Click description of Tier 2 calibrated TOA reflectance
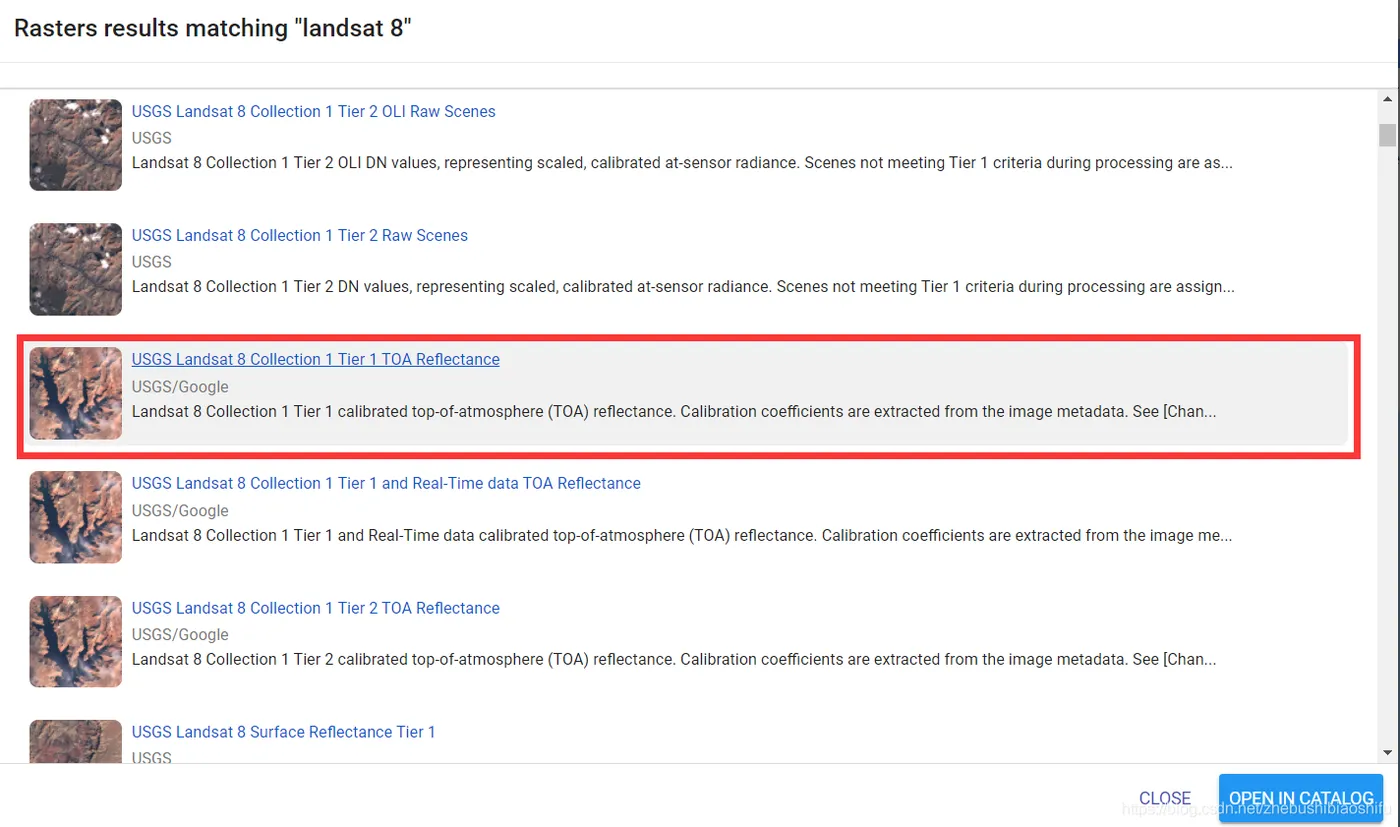 [x=674, y=659]
